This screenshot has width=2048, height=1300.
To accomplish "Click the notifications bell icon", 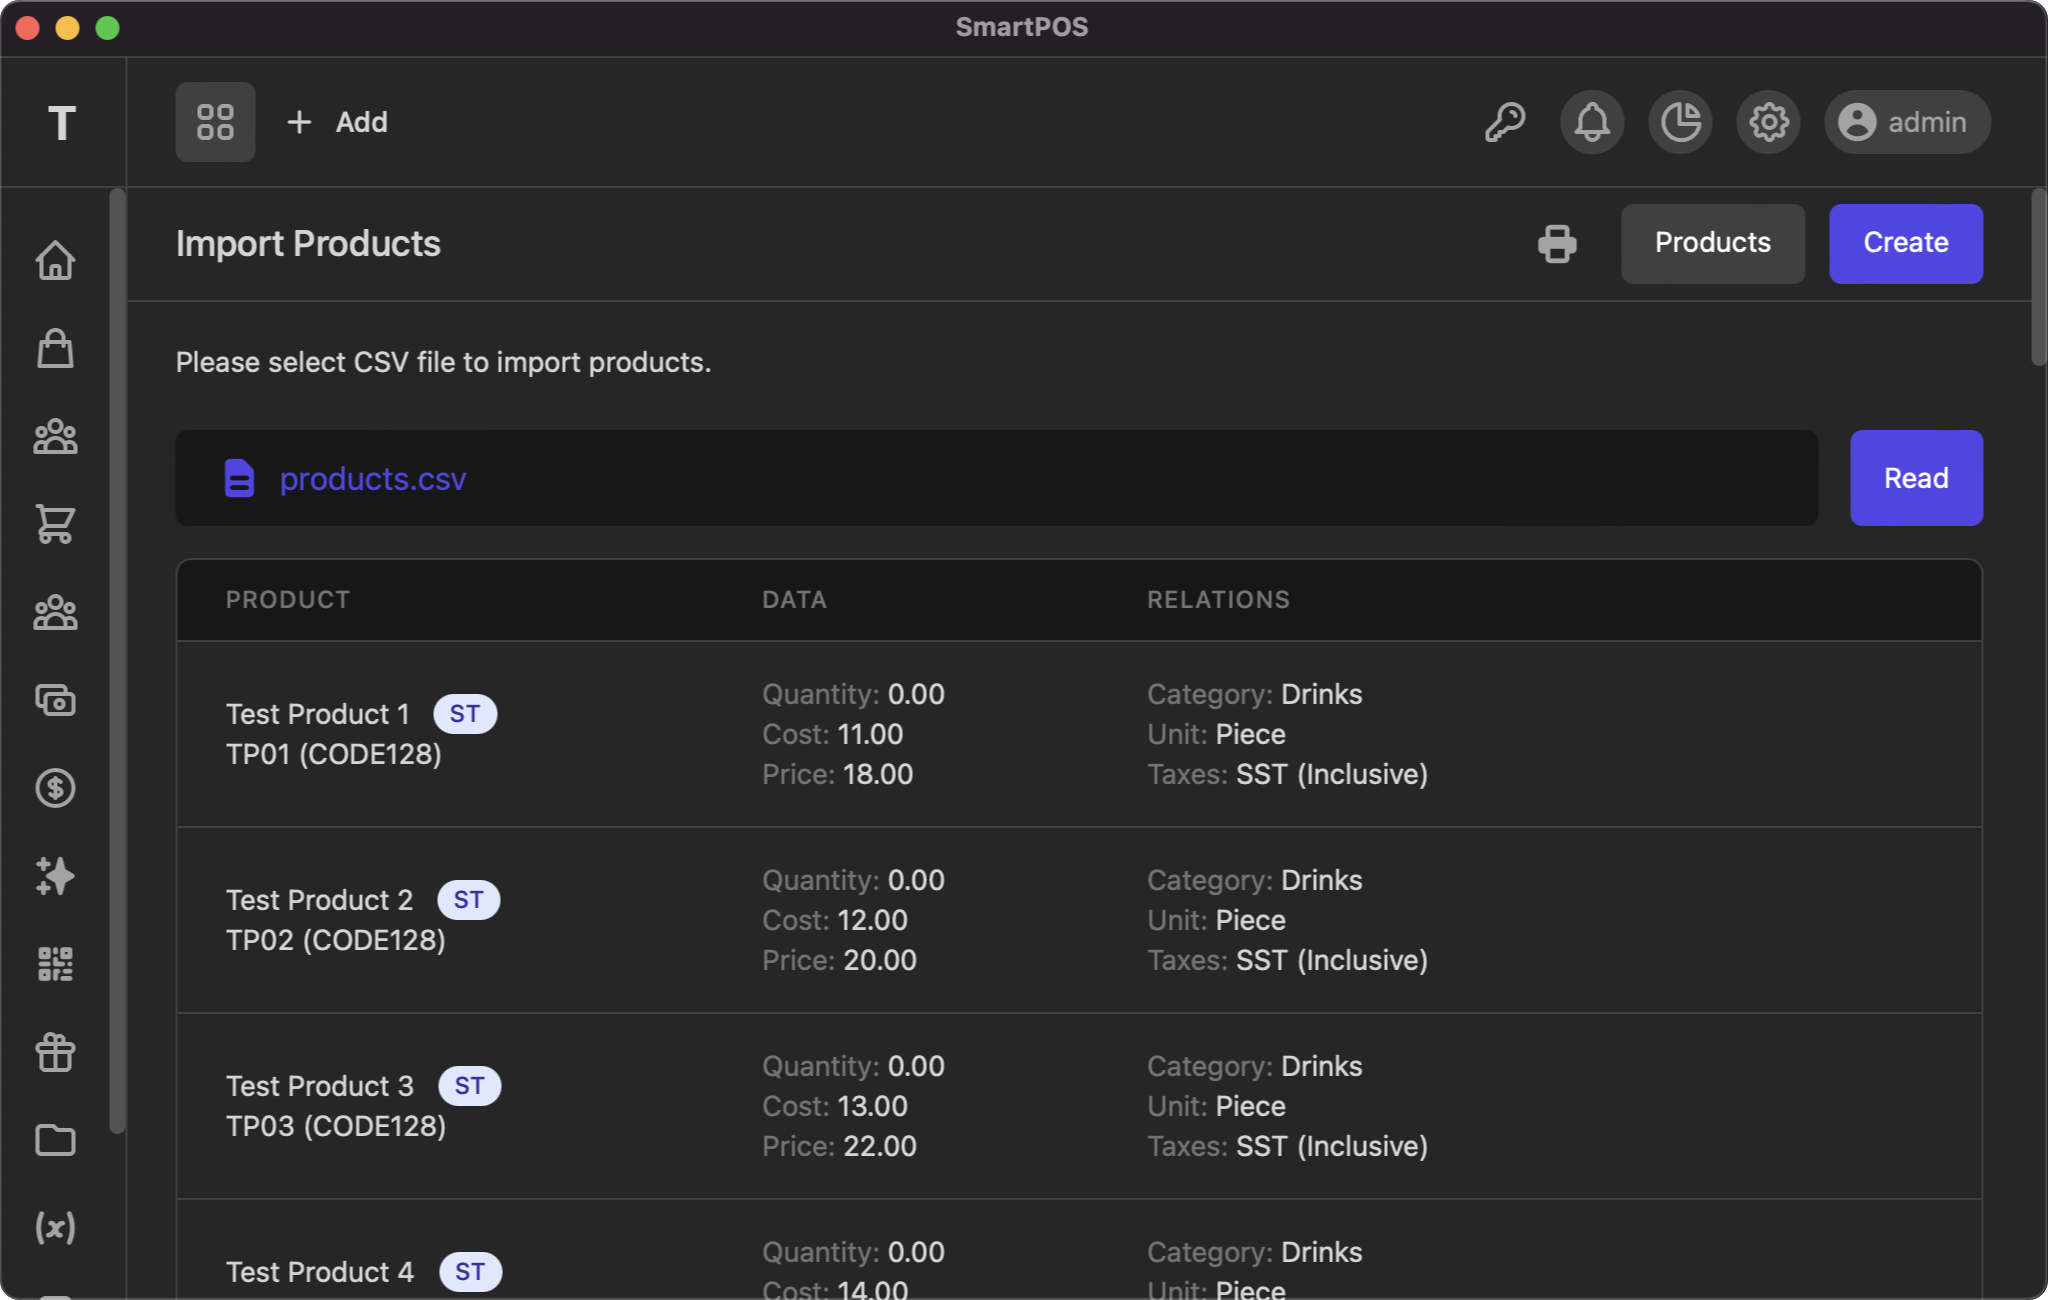I will click(1591, 121).
